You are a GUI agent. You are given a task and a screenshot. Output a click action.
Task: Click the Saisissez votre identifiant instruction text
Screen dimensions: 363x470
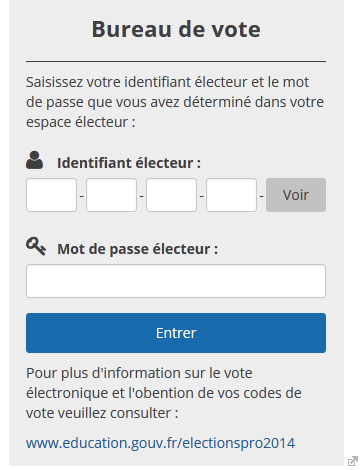pos(175,102)
